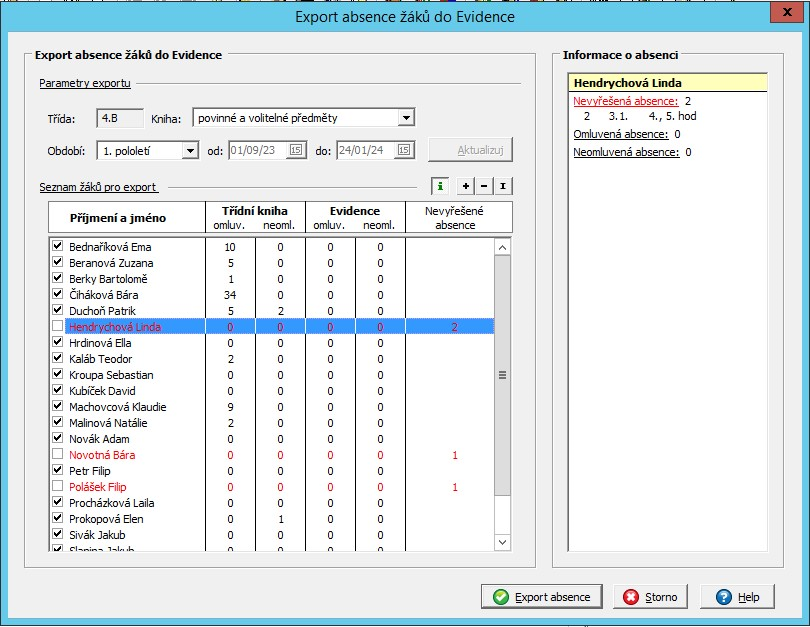Click the plus icon to select all students
Image resolution: width=810 pixels, height=627 pixels.
tap(466, 186)
